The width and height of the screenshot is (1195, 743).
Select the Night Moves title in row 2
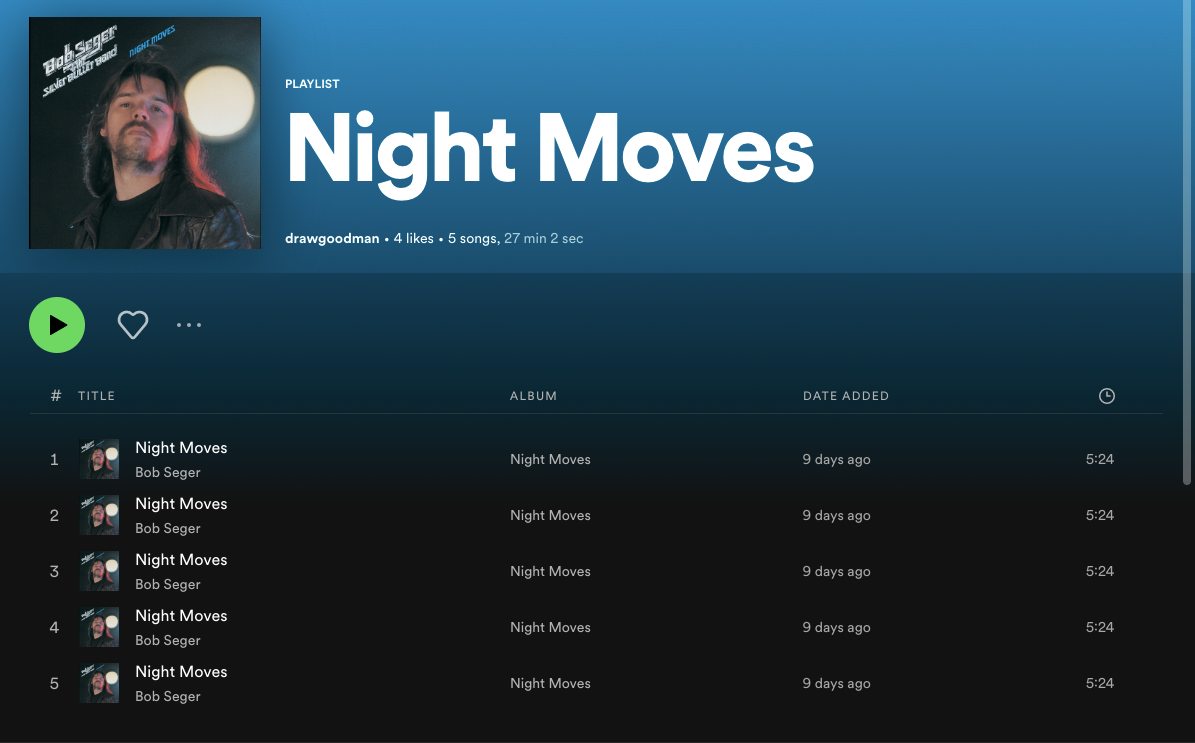point(181,504)
